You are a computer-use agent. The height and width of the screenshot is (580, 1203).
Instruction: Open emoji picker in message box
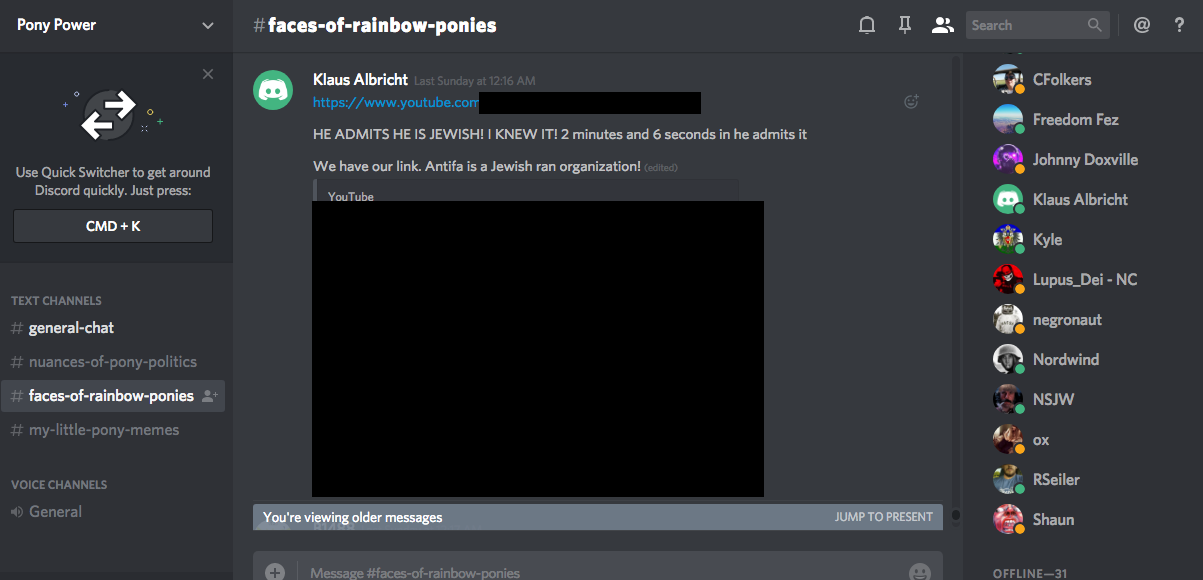919,572
